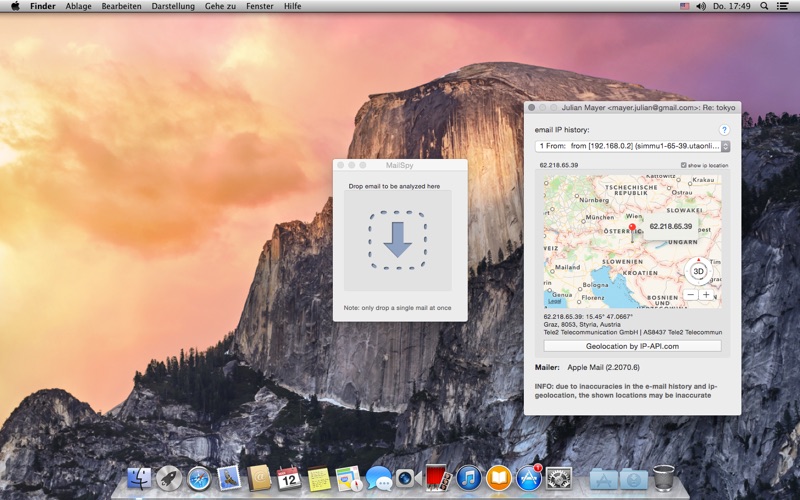Uncheck the show ip location checkbox
Viewport: 800px width, 500px height.
pyautogui.click(x=684, y=165)
